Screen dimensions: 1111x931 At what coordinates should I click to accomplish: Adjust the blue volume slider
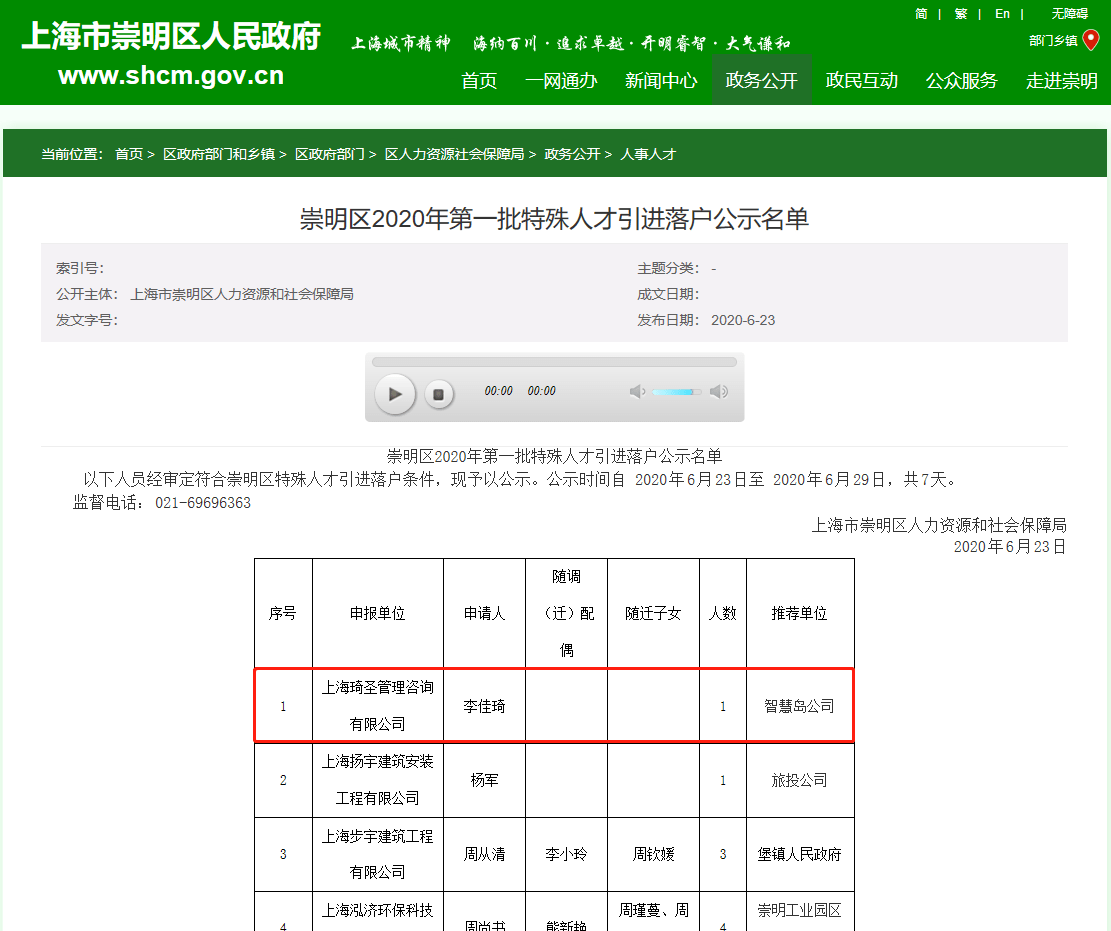coord(675,392)
